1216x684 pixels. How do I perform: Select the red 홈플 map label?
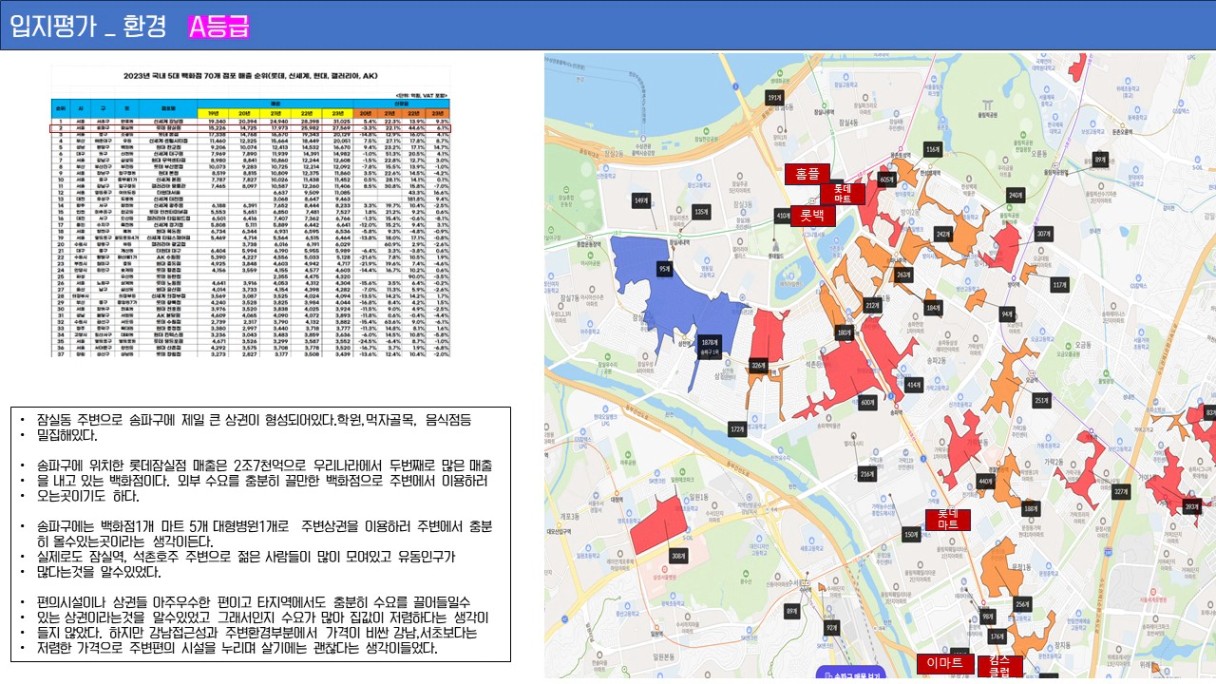coord(808,174)
